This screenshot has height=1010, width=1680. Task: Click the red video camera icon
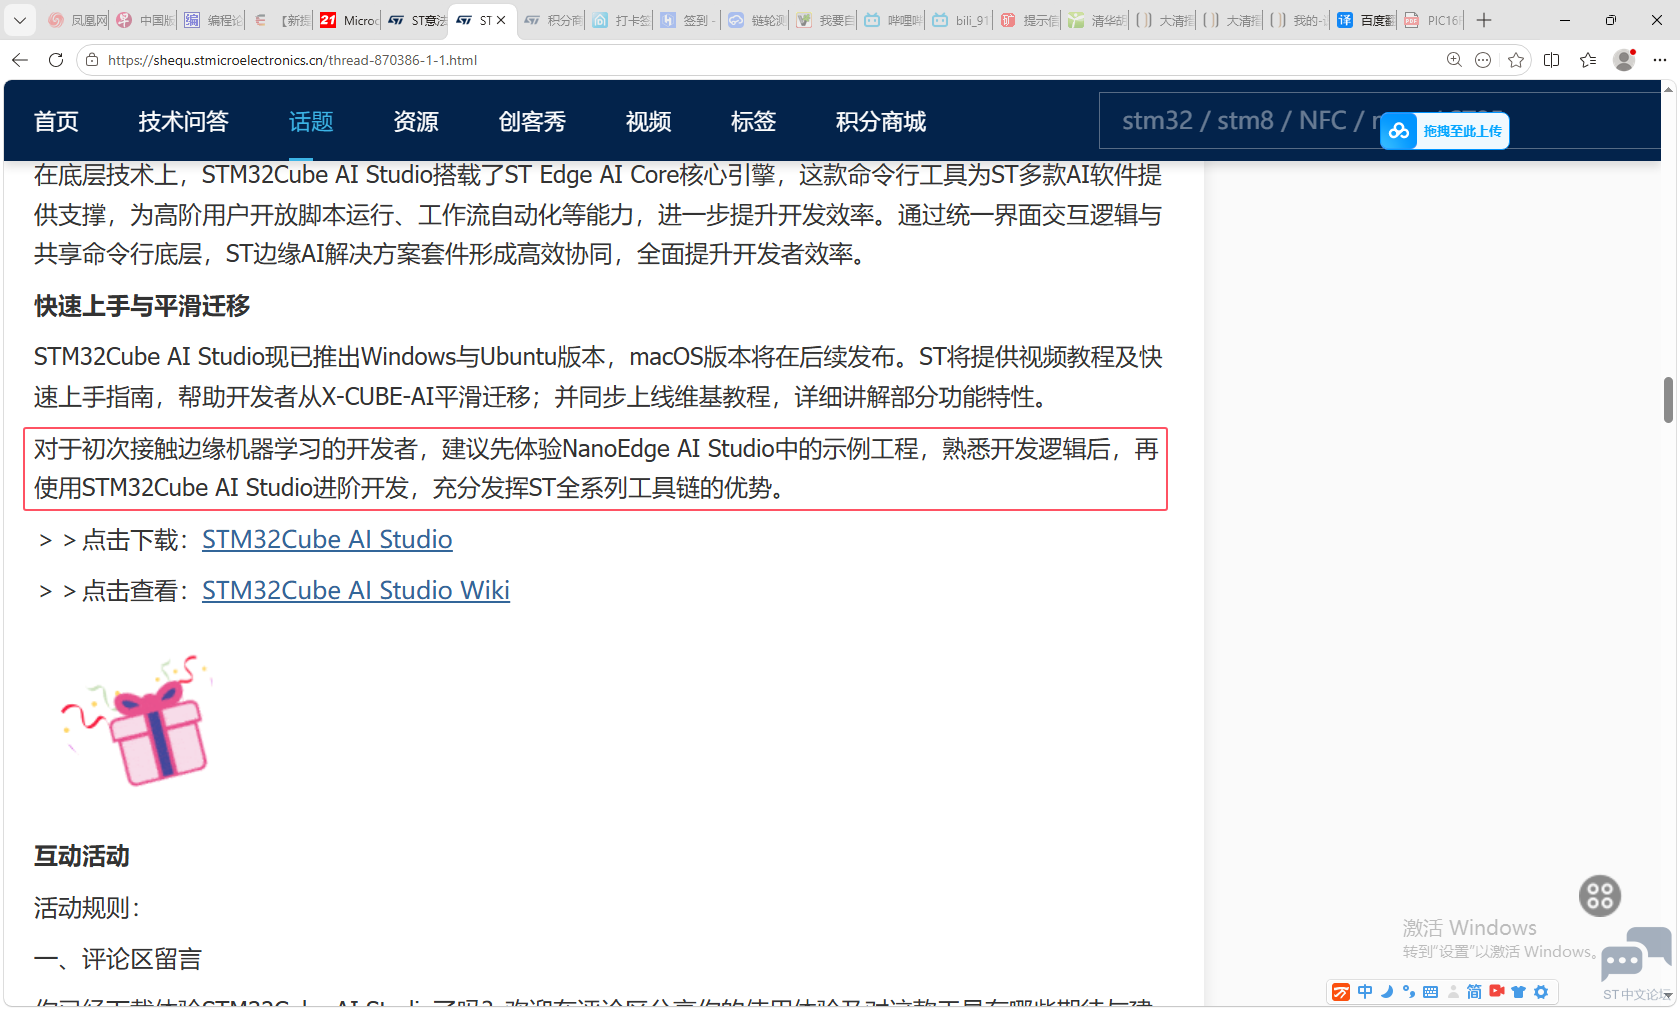click(x=1497, y=992)
